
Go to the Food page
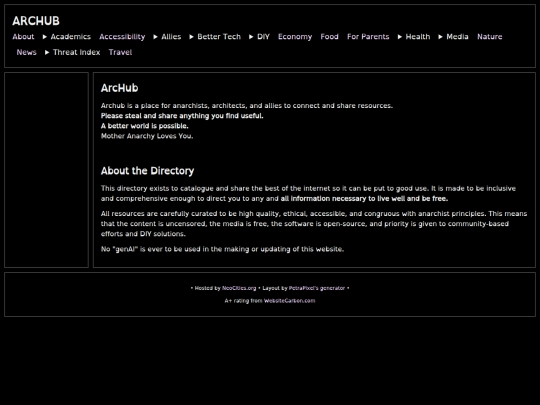[x=329, y=37]
